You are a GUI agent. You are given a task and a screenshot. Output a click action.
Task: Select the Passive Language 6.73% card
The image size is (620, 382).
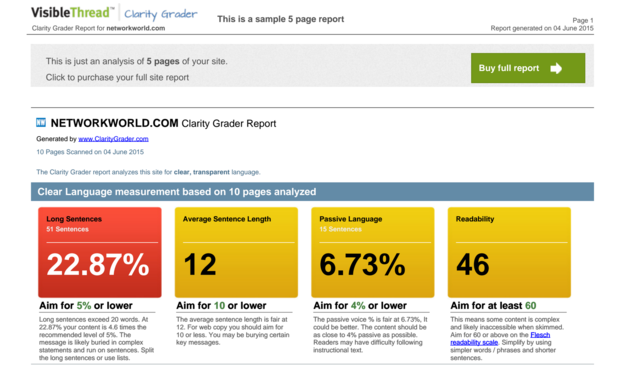(372, 252)
